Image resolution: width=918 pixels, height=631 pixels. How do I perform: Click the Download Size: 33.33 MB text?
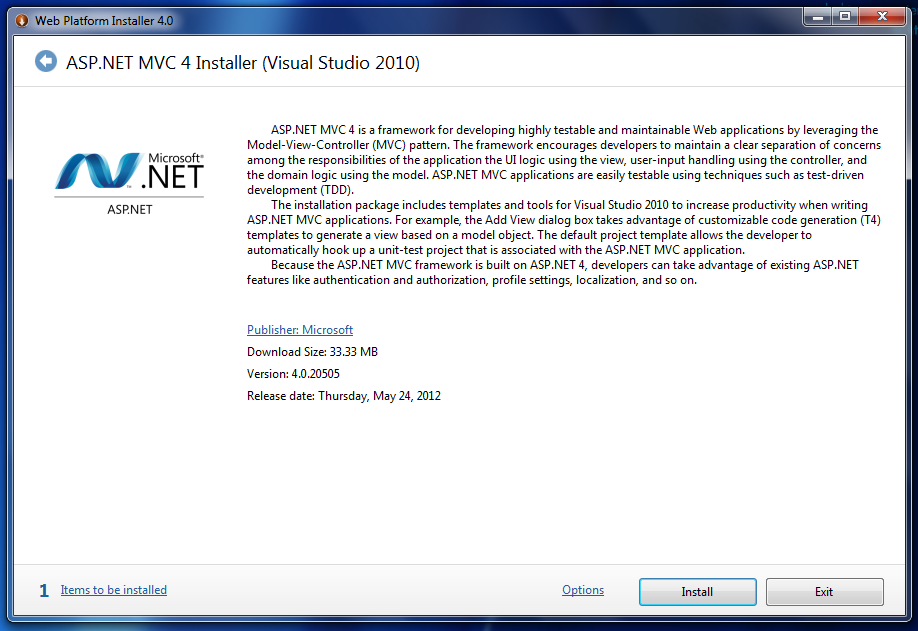(312, 352)
